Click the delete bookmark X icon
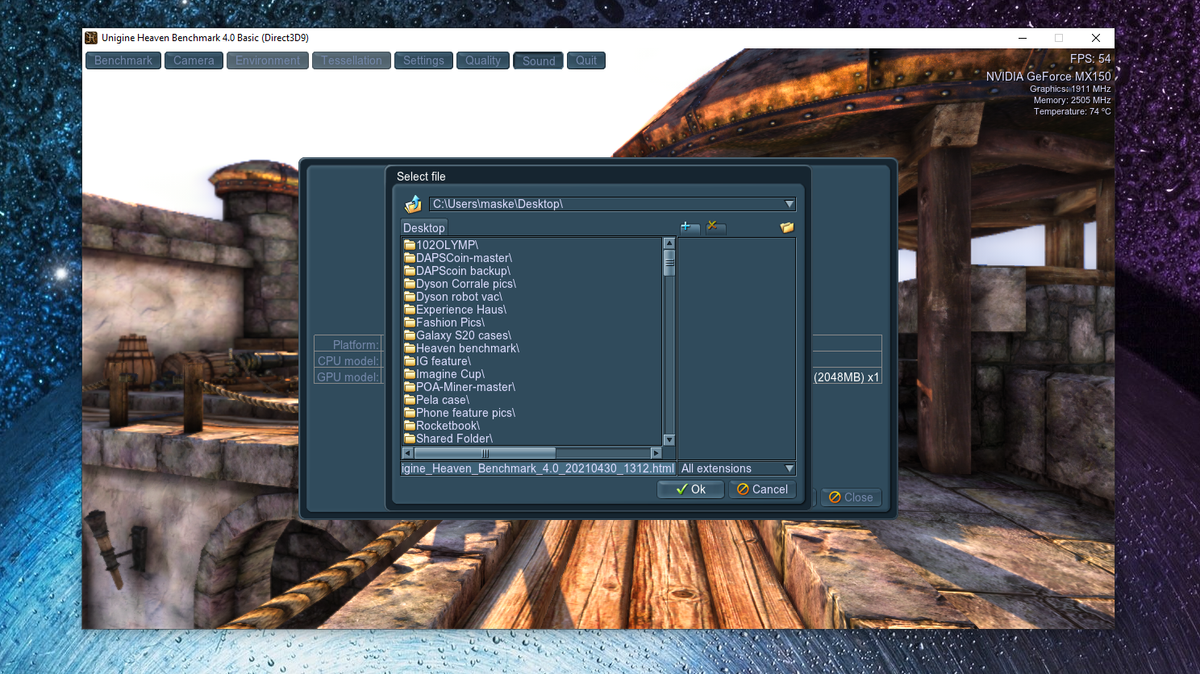The image size is (1200, 674). click(713, 227)
